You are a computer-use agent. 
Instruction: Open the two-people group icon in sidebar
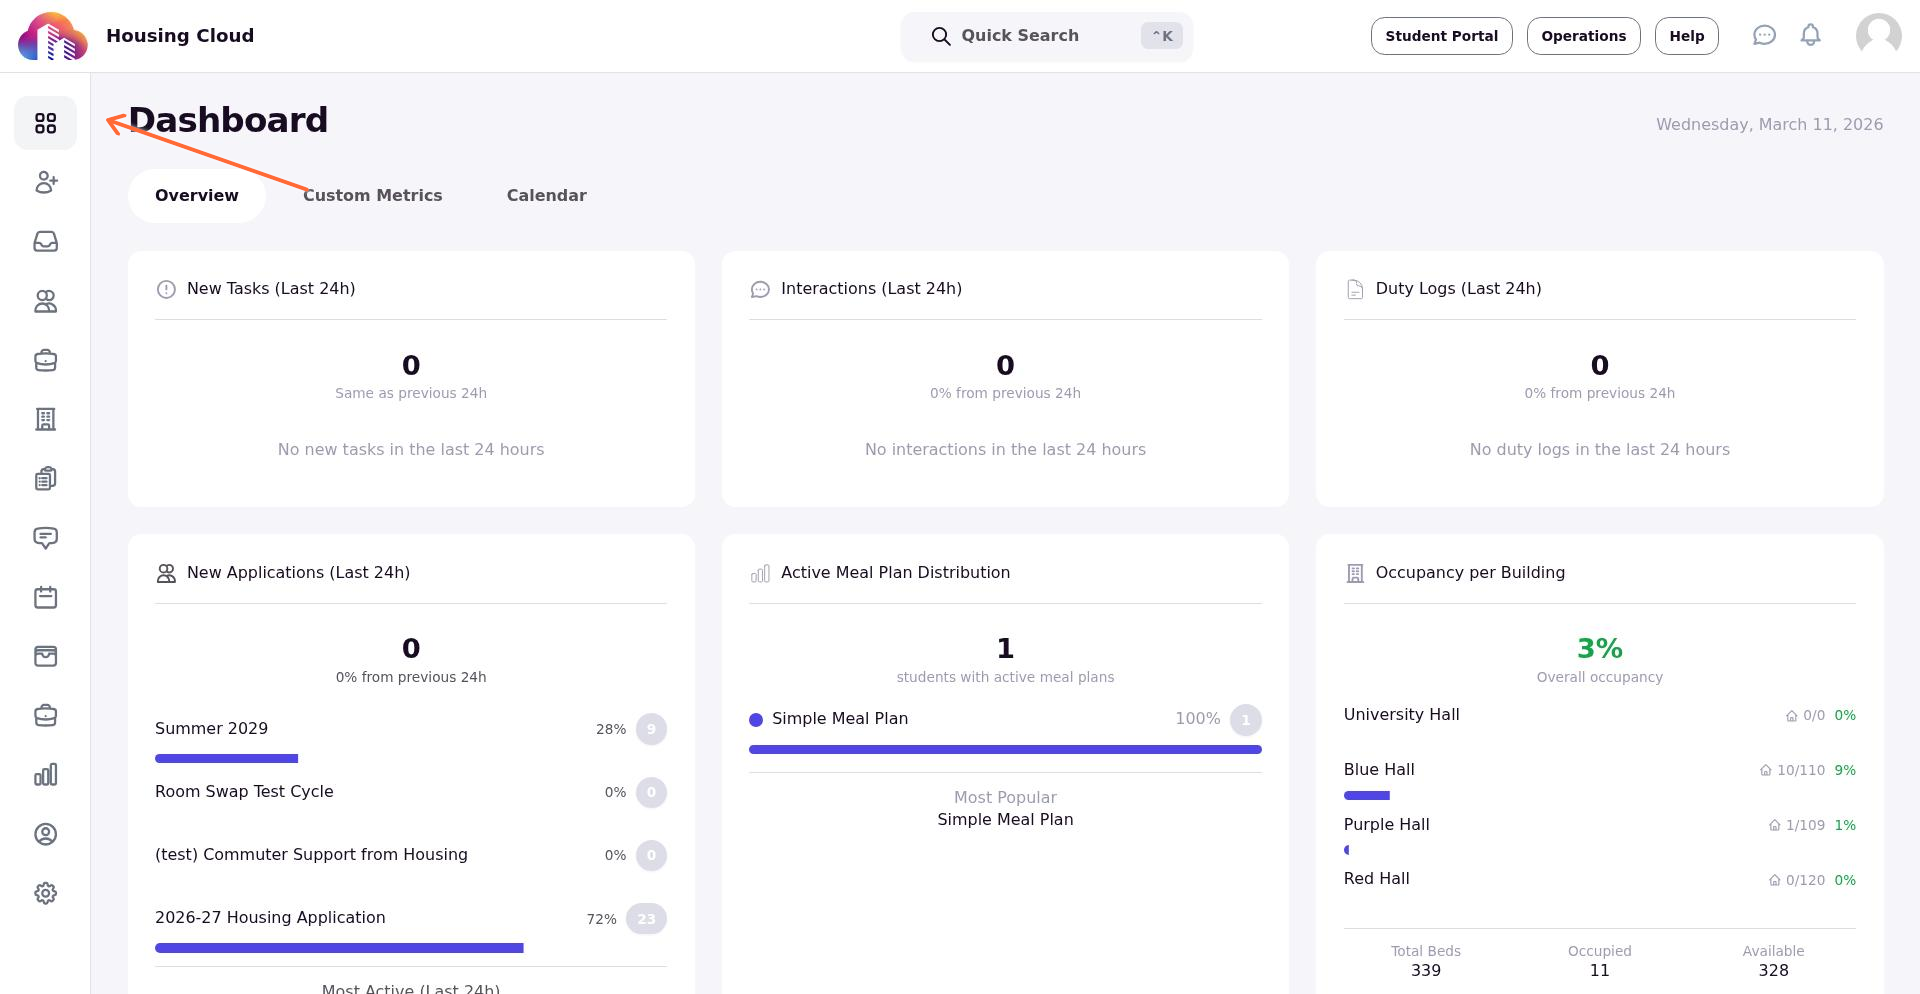pos(45,301)
